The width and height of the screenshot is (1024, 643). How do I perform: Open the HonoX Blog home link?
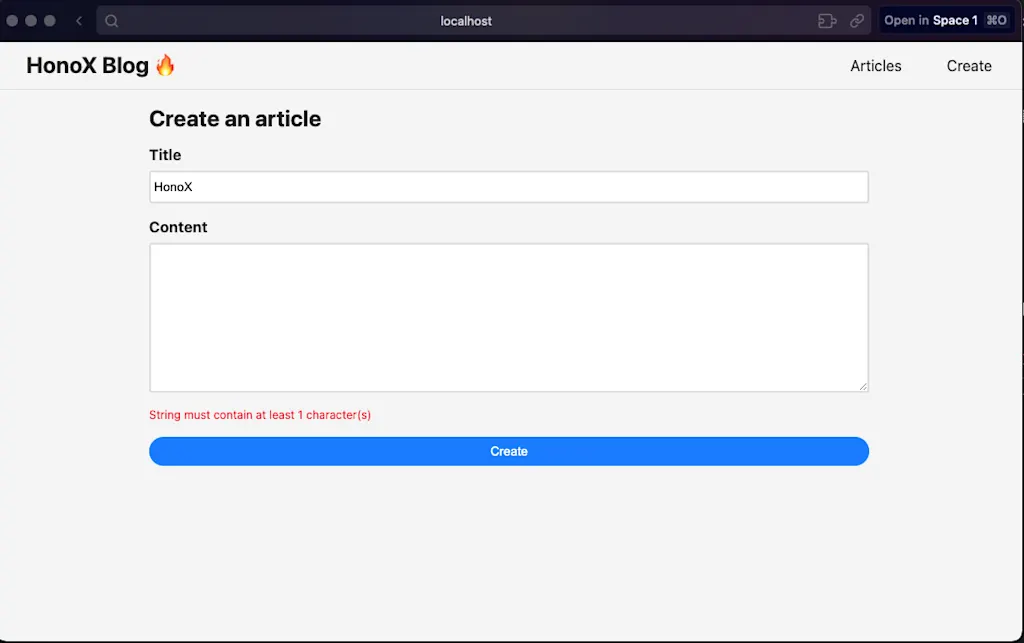(x=101, y=65)
